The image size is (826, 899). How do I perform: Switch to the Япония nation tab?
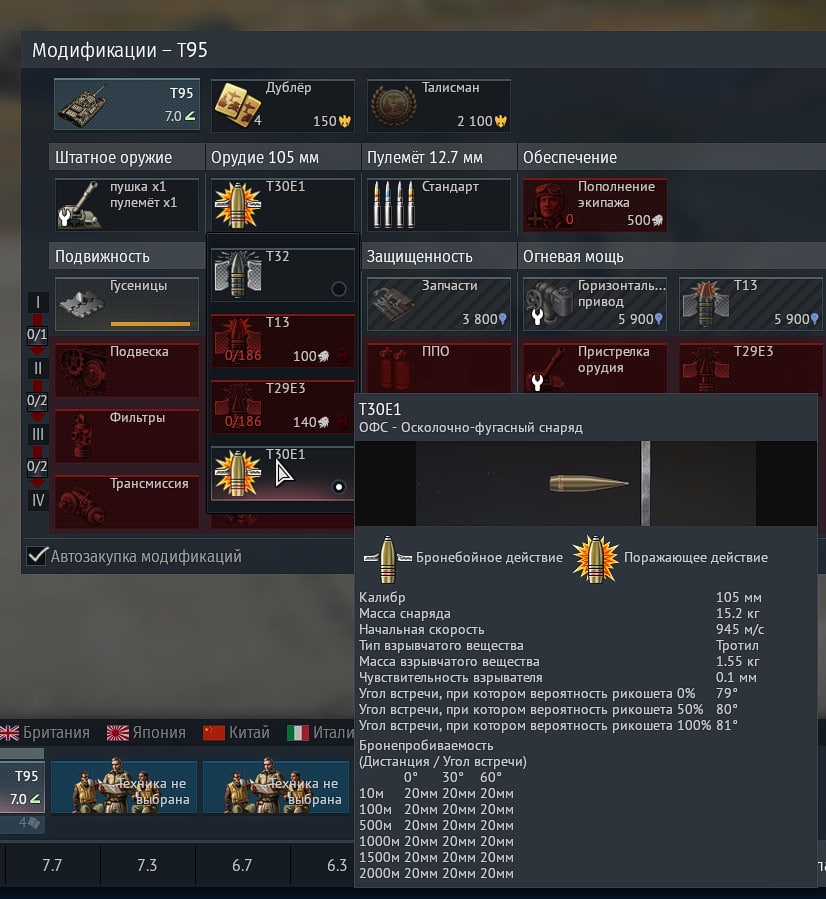[146, 732]
